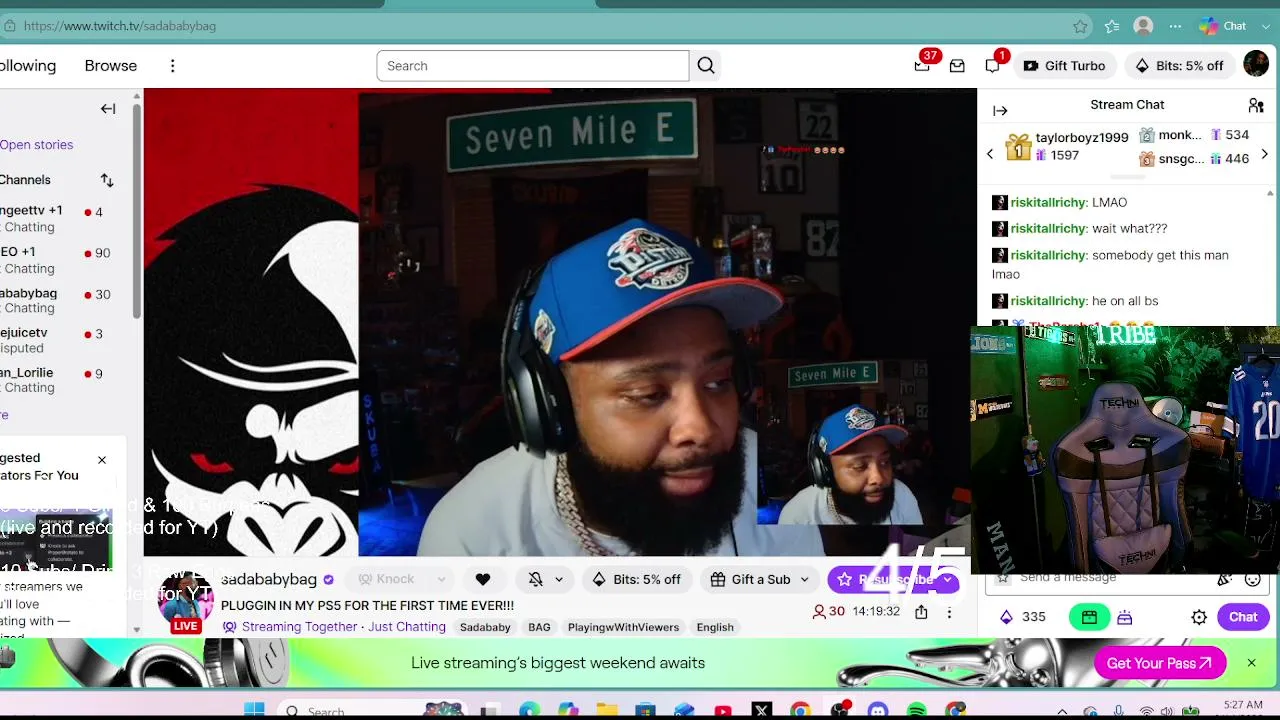Click the PlayingwWithViewers tag

tap(623, 627)
